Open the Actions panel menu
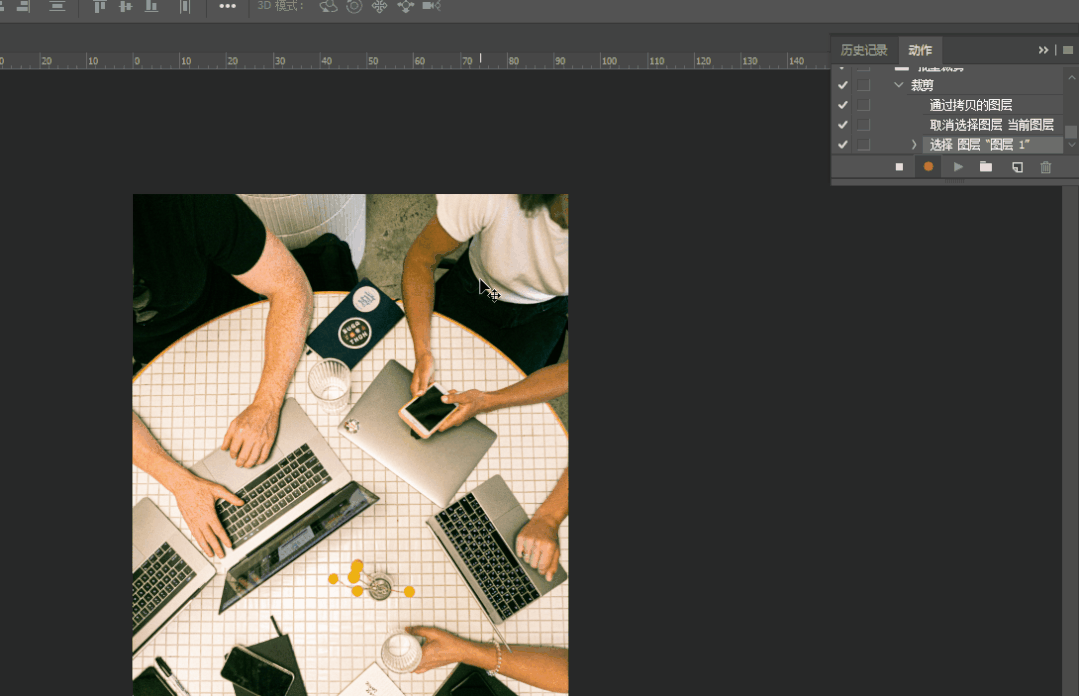Image resolution: width=1079 pixels, height=696 pixels. coord(1067,50)
